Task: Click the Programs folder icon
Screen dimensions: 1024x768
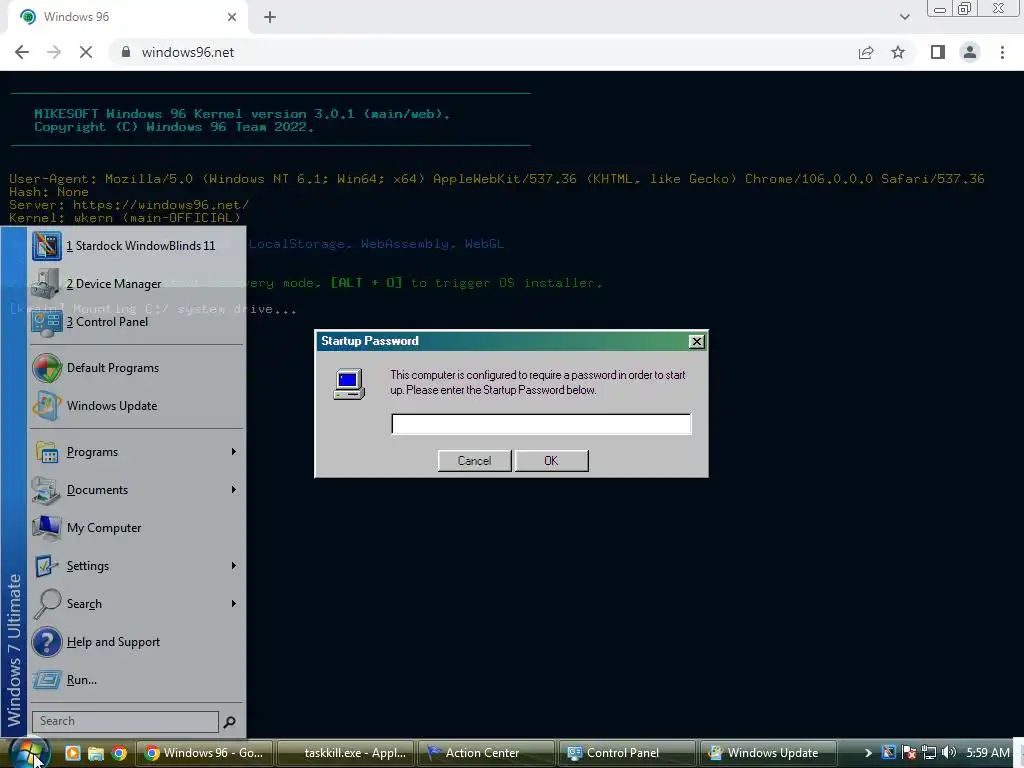Action: (47, 452)
